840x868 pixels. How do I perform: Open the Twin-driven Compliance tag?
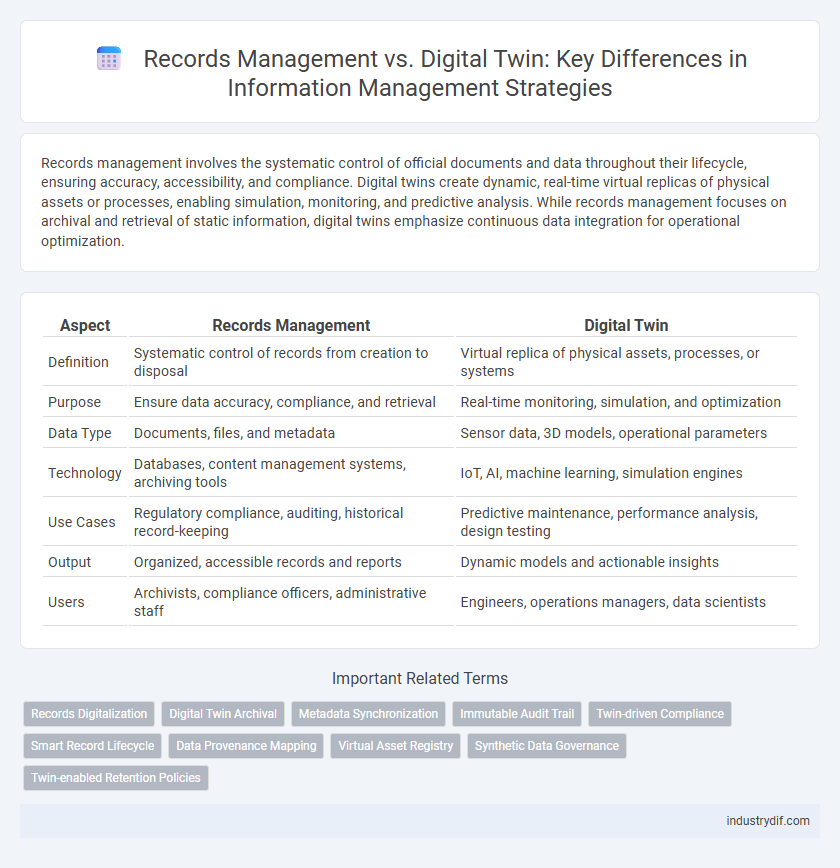660,714
